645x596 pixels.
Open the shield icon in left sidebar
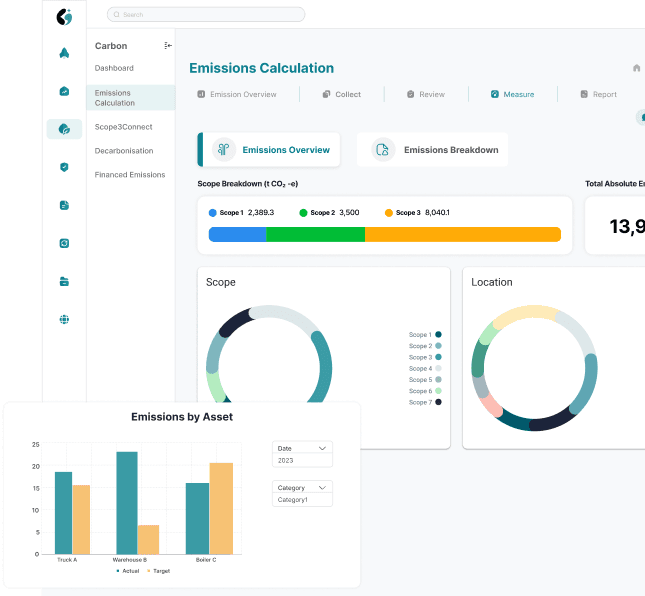64,167
